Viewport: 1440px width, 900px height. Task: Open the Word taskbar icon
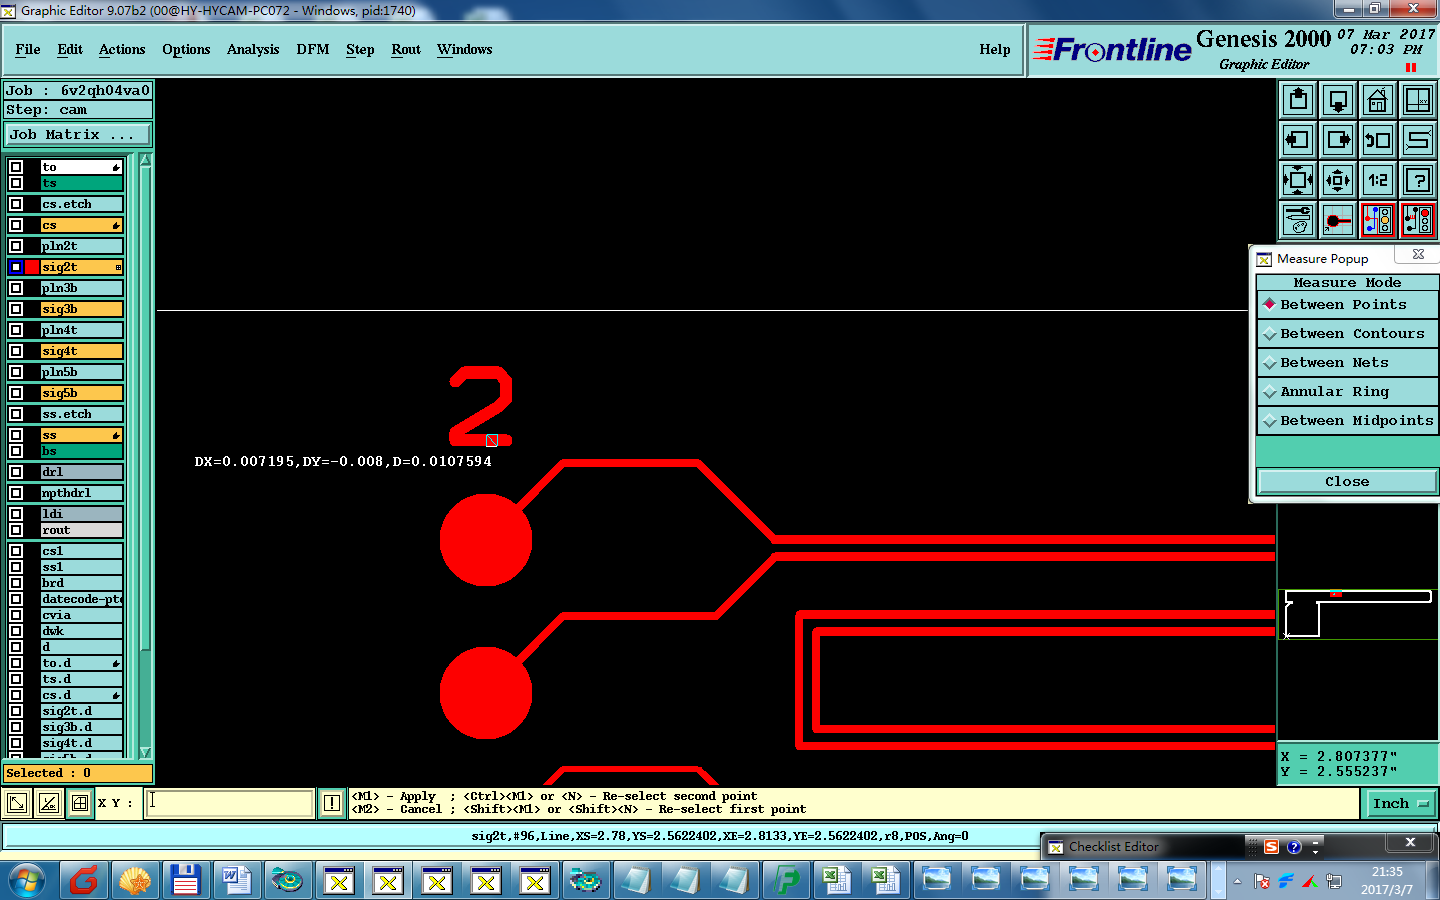[x=236, y=880]
